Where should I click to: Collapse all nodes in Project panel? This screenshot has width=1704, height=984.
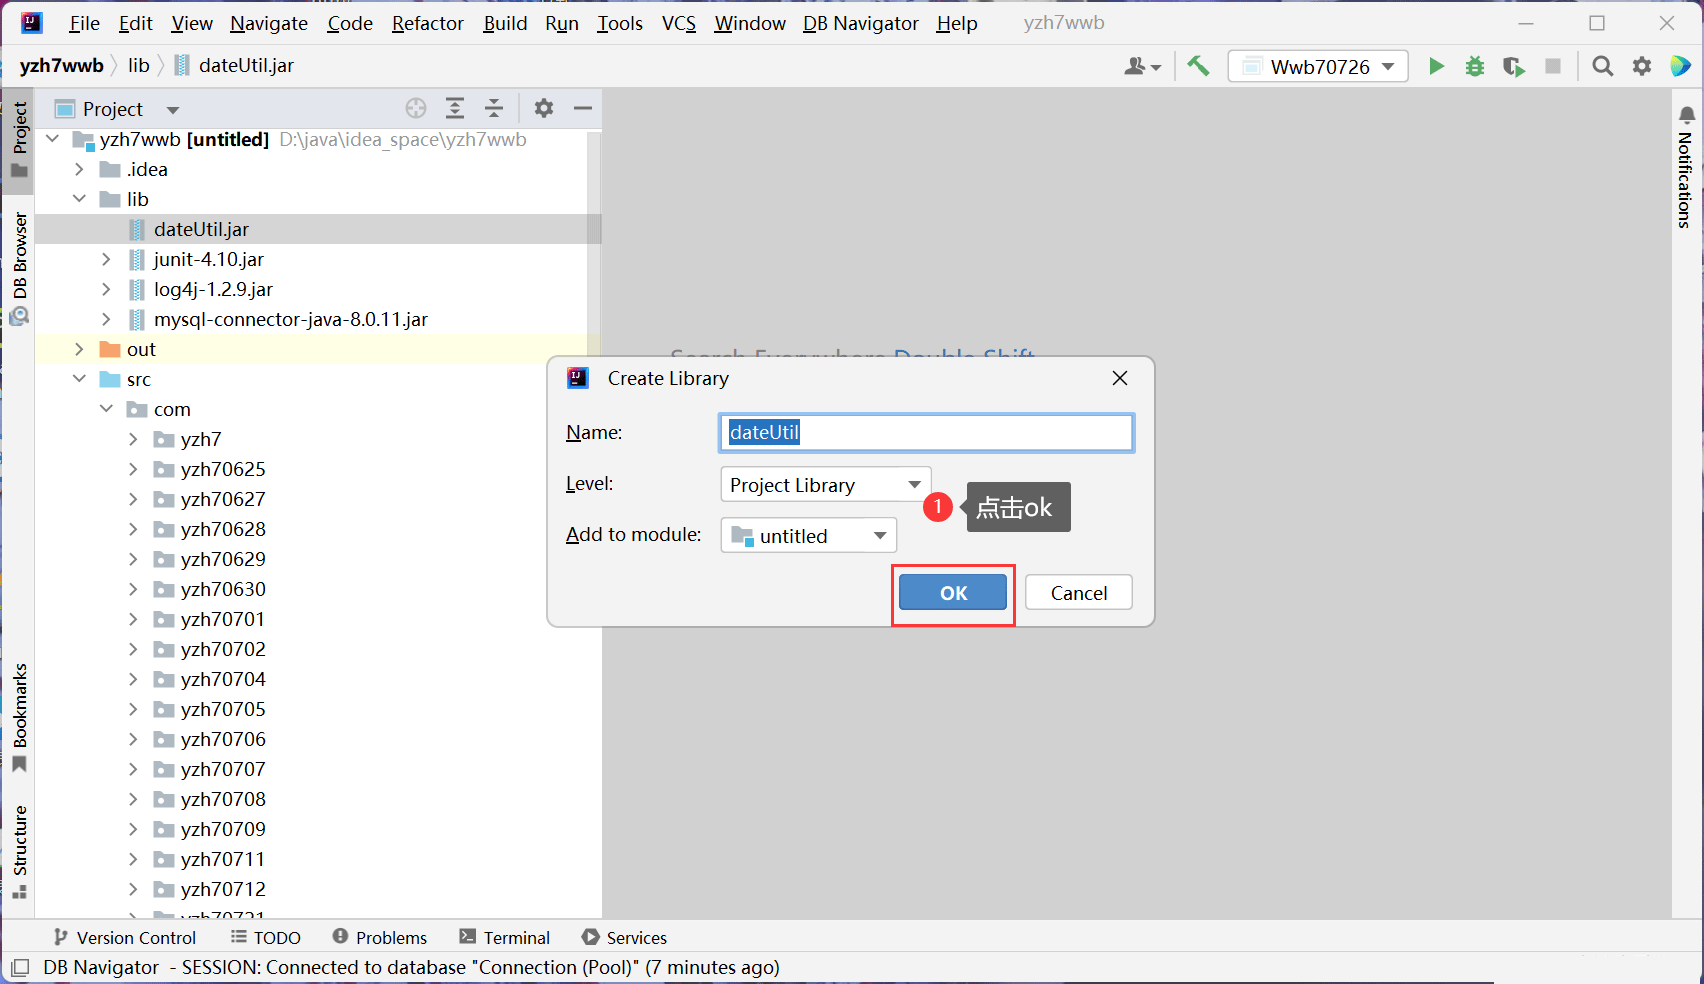[x=494, y=108]
